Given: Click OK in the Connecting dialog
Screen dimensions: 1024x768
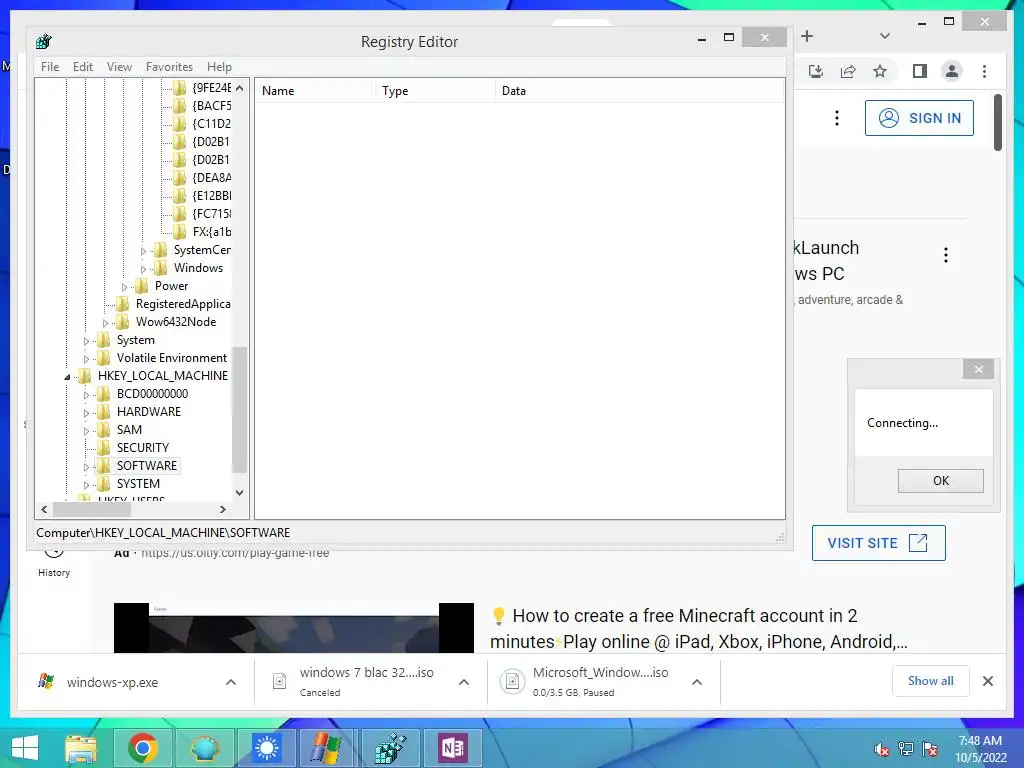Looking at the screenshot, I should click(x=940, y=481).
